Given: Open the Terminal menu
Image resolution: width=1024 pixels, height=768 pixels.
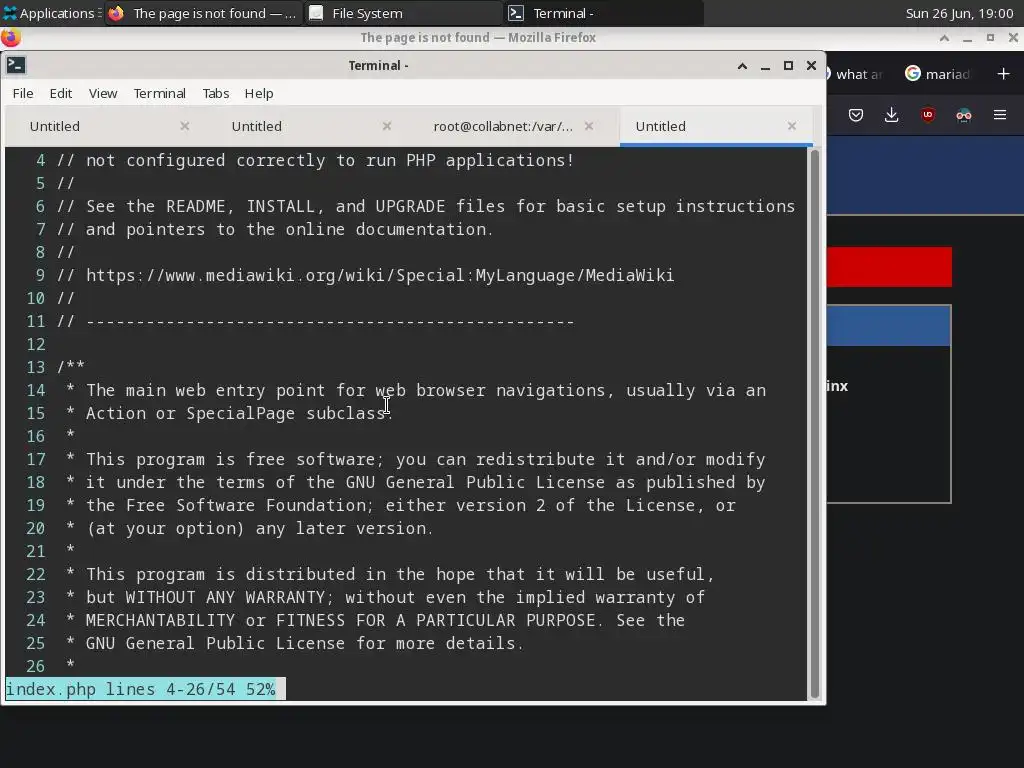Looking at the screenshot, I should click(x=159, y=93).
